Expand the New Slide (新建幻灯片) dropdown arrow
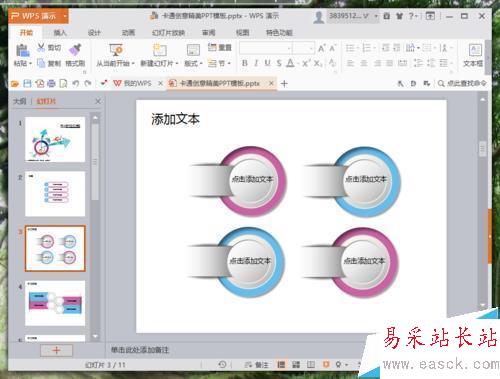 tap(177, 63)
